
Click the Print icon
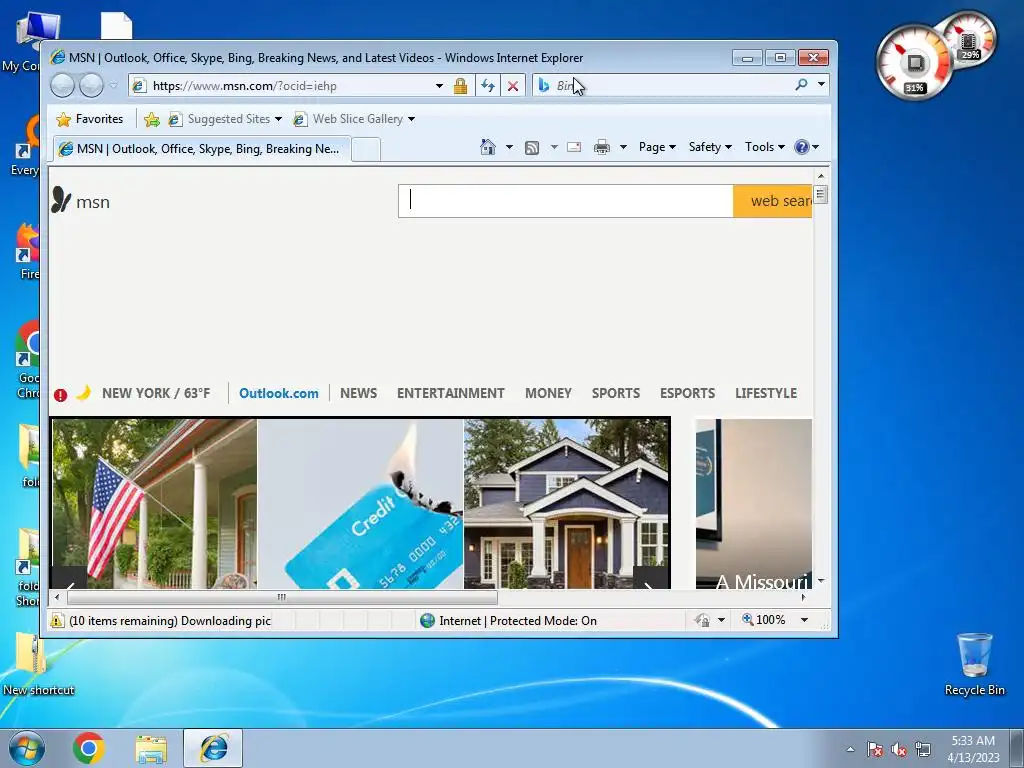click(x=601, y=148)
